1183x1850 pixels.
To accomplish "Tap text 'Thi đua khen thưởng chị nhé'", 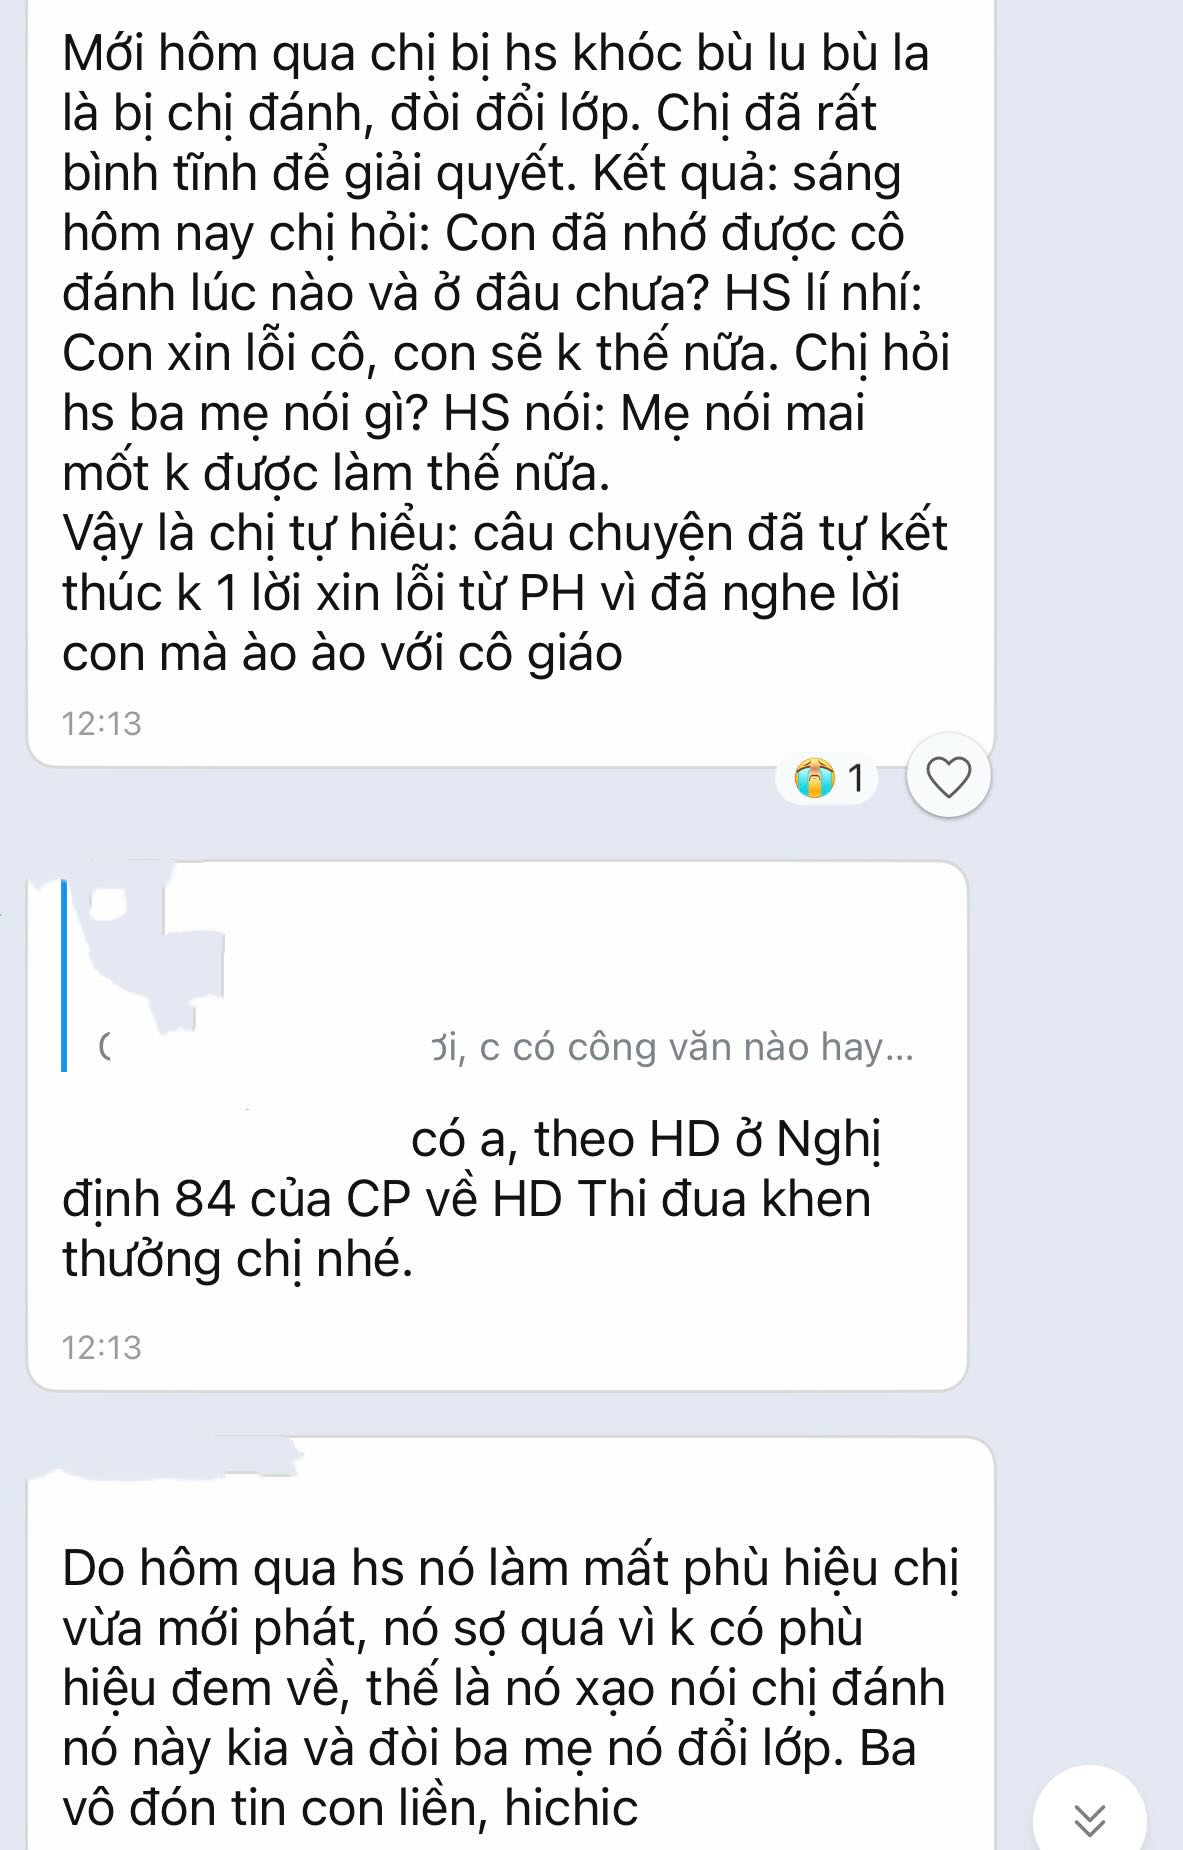I will 466,1228.
